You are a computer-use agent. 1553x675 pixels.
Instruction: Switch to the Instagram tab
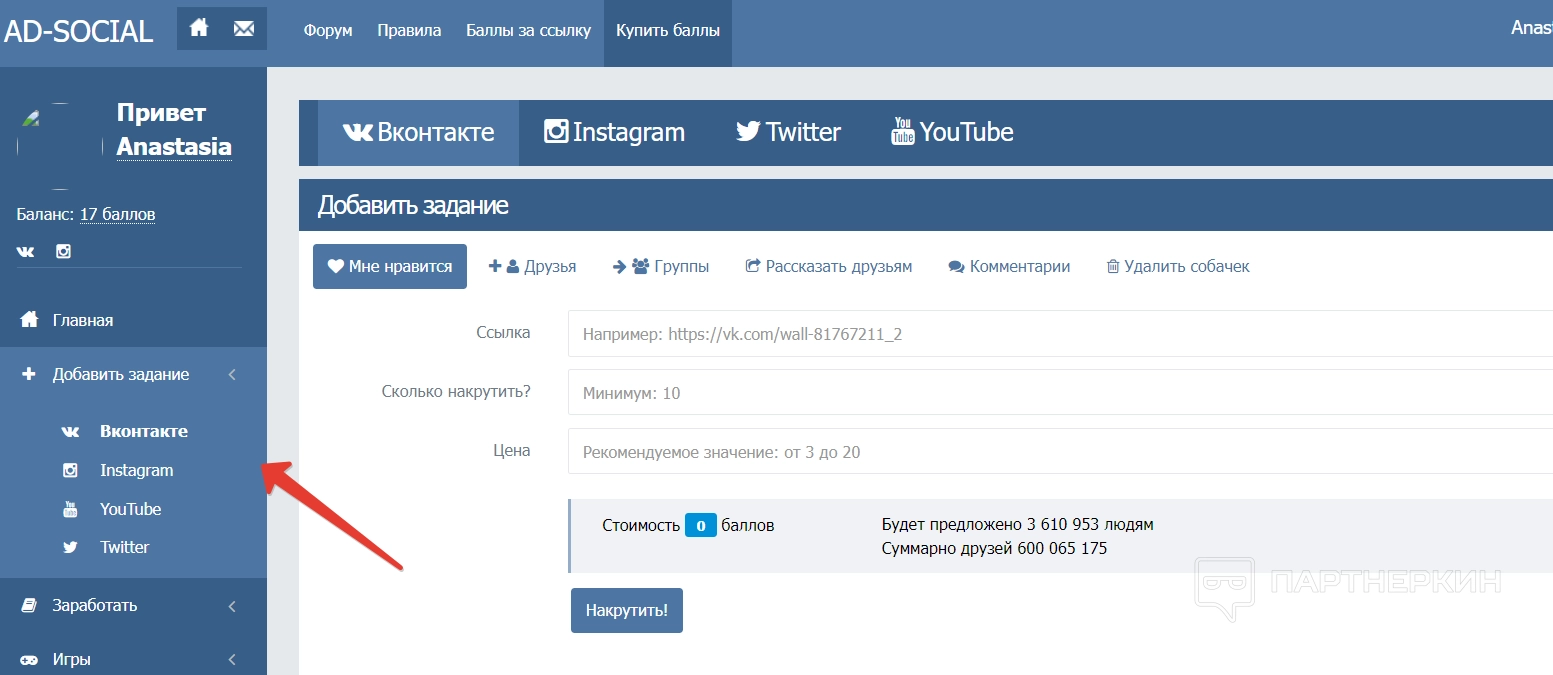point(614,132)
